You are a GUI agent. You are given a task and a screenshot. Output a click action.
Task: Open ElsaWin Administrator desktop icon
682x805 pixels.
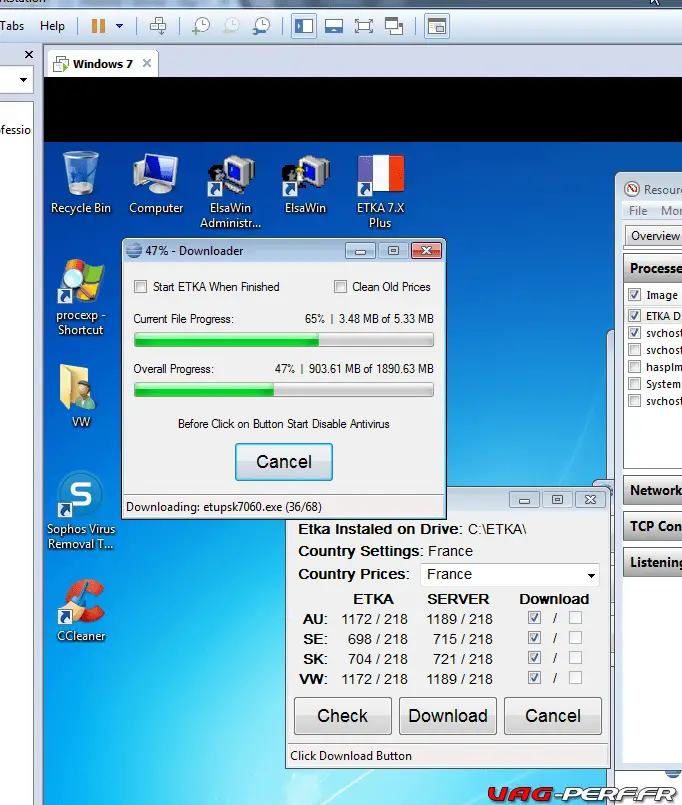230,180
